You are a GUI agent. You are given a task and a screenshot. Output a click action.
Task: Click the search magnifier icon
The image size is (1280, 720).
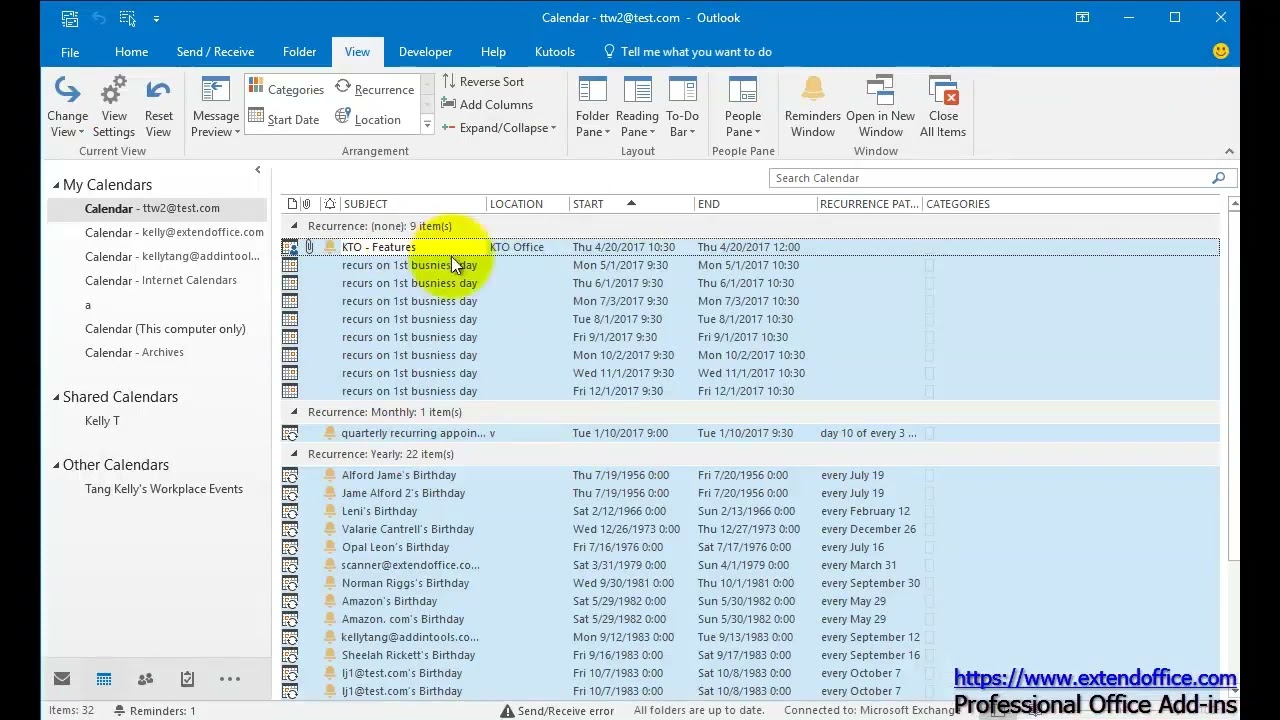pyautogui.click(x=1218, y=178)
